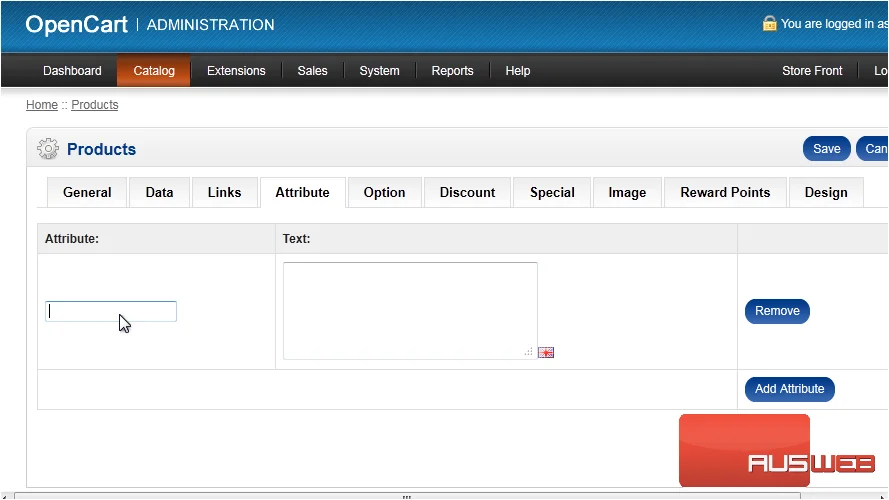Follow the Products breadcrumb link
The image size is (889, 500).
[95, 105]
